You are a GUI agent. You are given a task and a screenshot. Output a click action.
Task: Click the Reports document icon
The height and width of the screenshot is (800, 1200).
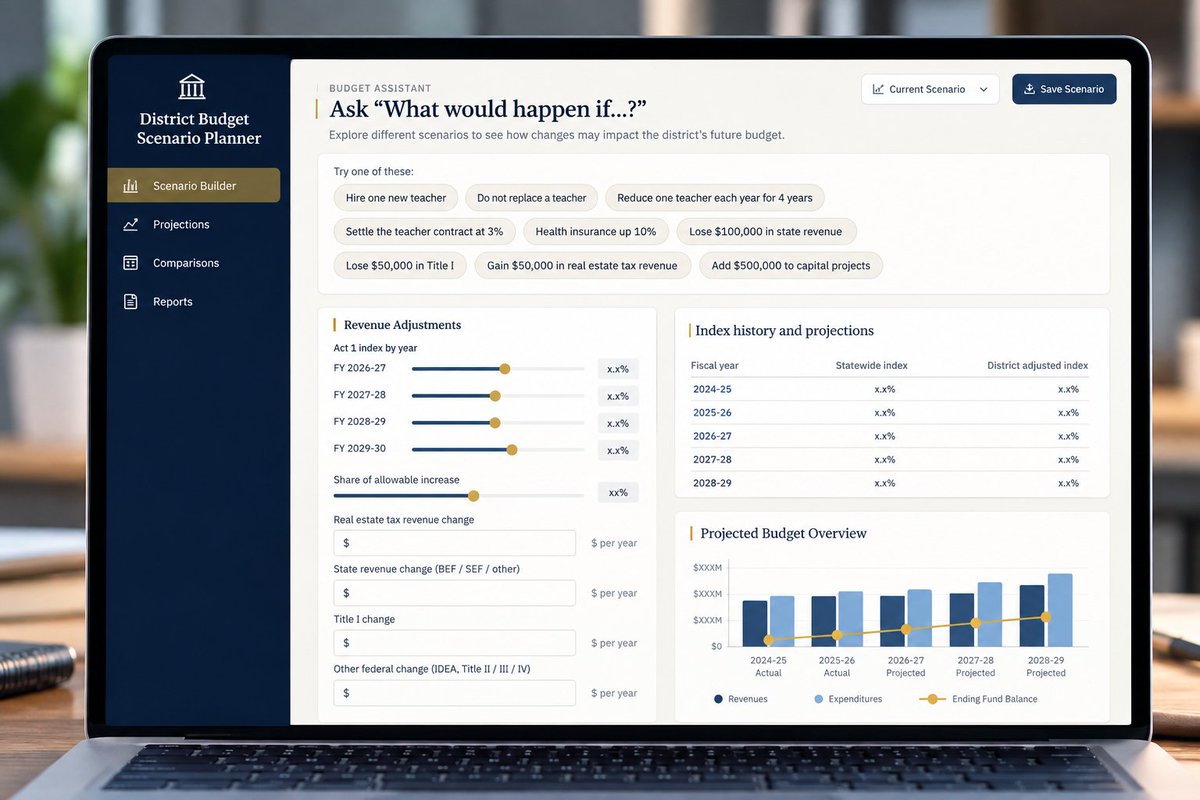(x=130, y=301)
